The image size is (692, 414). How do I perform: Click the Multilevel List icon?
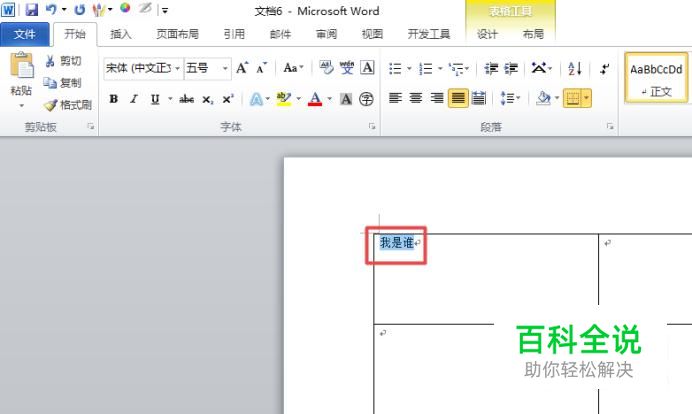click(457, 68)
